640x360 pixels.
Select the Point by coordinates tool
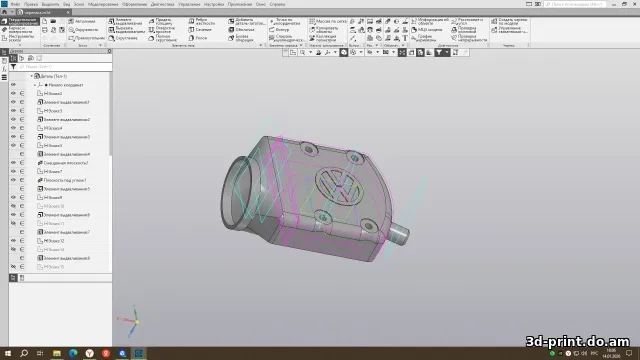pyautogui.click(x=285, y=21)
